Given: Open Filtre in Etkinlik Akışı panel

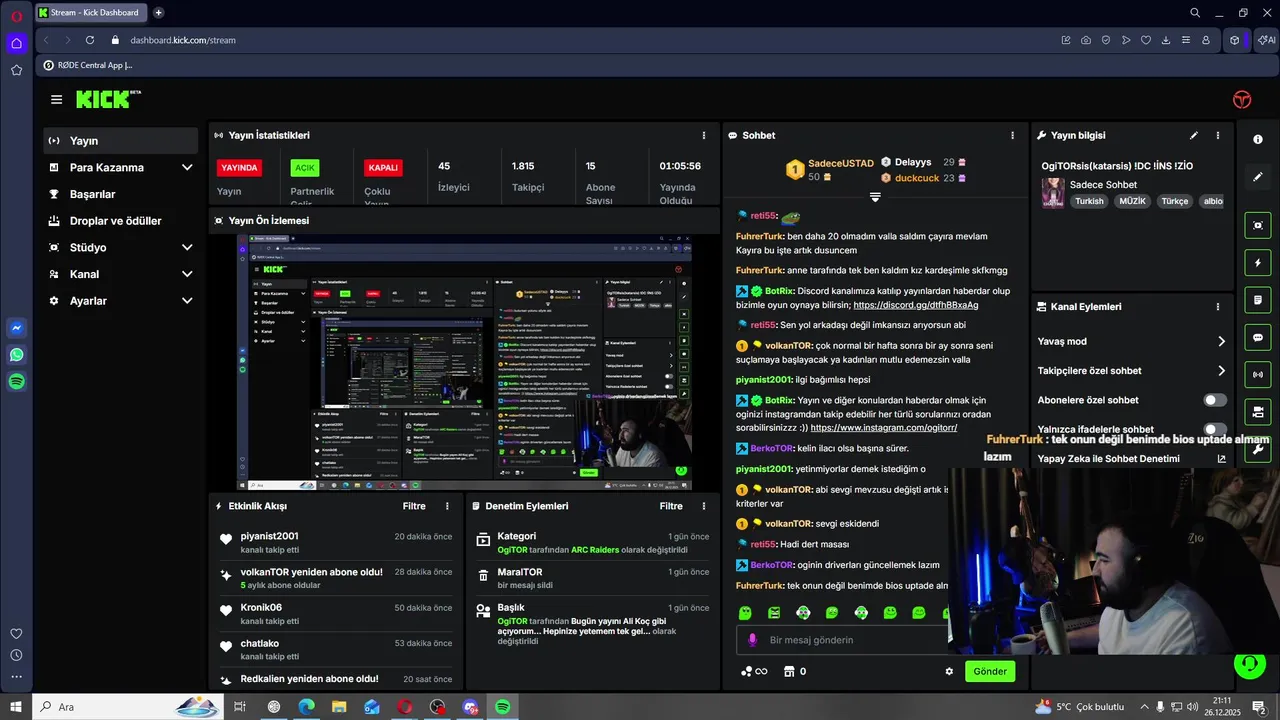Looking at the screenshot, I should pyautogui.click(x=414, y=506).
